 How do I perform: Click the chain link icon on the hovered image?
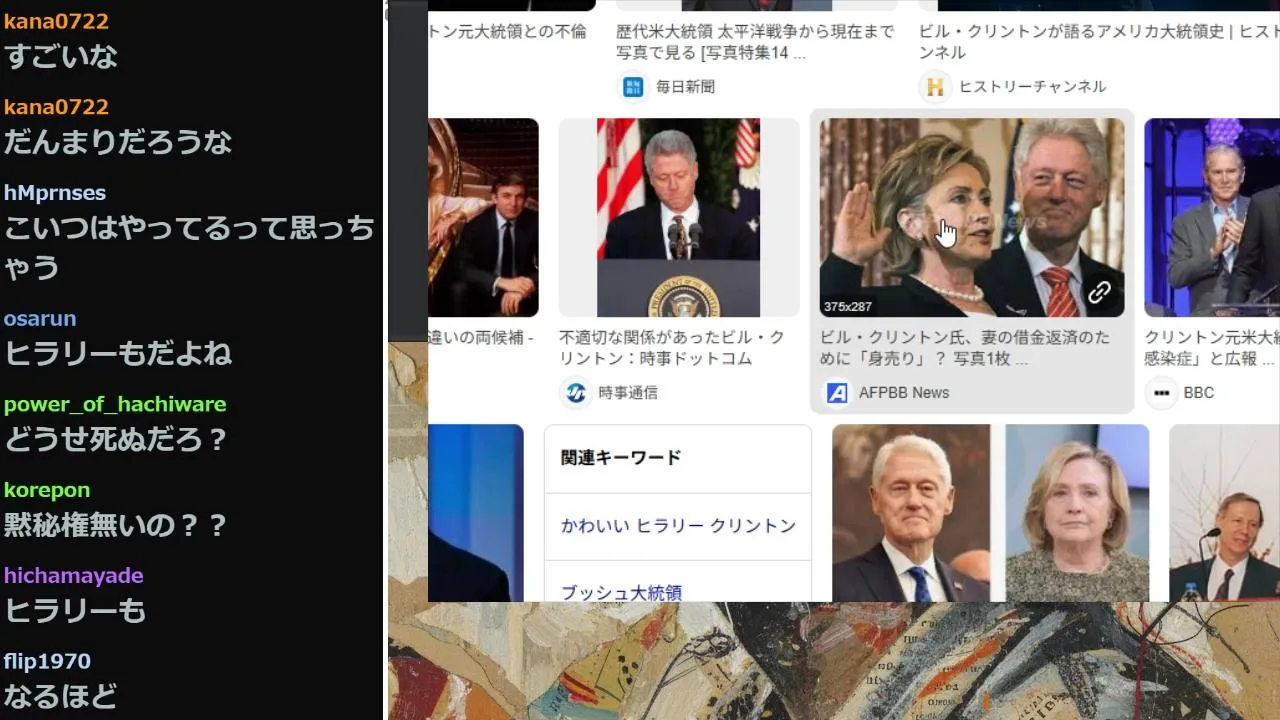(x=1099, y=292)
